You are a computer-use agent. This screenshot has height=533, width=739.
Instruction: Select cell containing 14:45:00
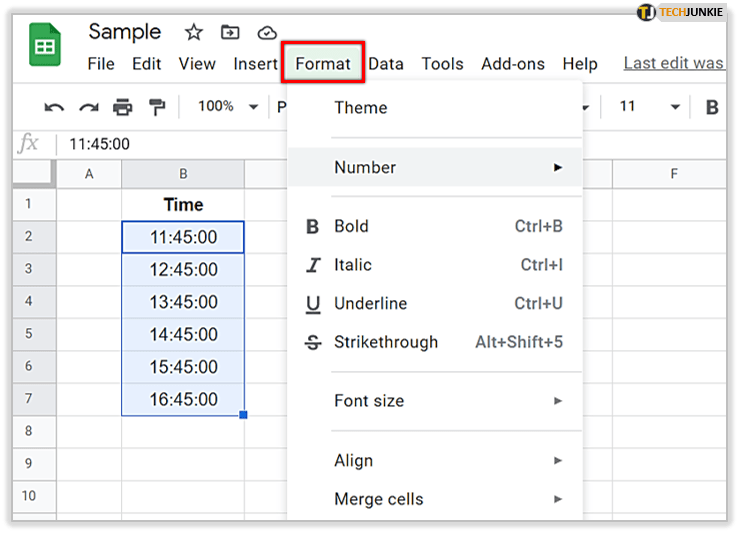tap(183, 335)
